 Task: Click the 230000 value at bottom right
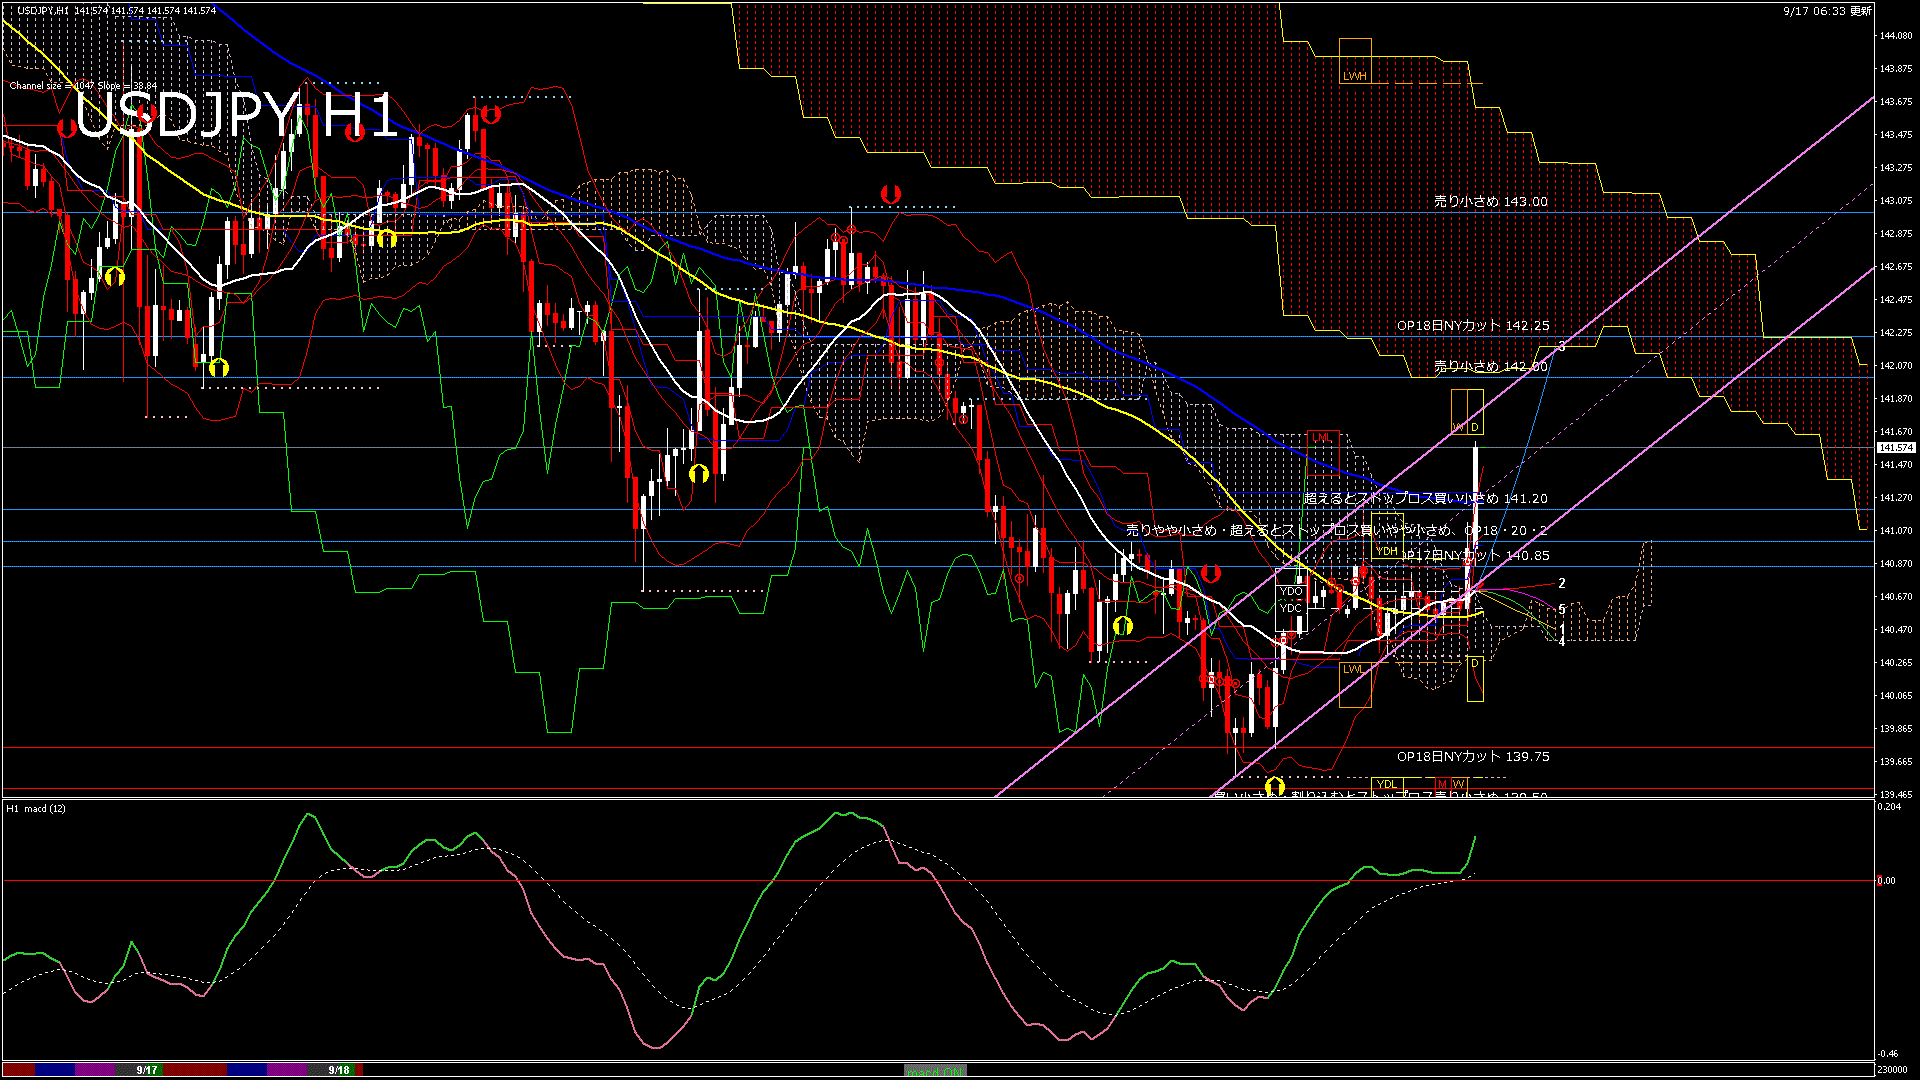[1893, 1069]
